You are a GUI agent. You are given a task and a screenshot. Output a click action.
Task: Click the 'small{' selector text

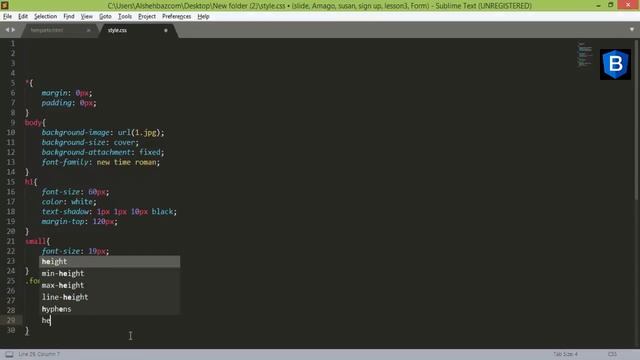click(37, 241)
